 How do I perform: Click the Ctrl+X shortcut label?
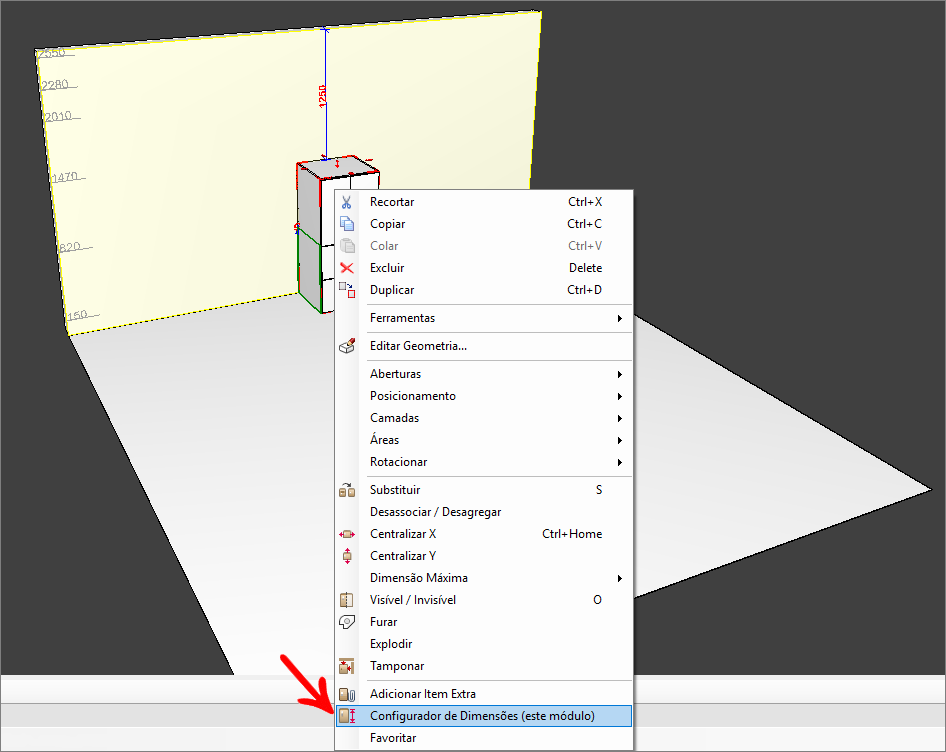coord(585,202)
